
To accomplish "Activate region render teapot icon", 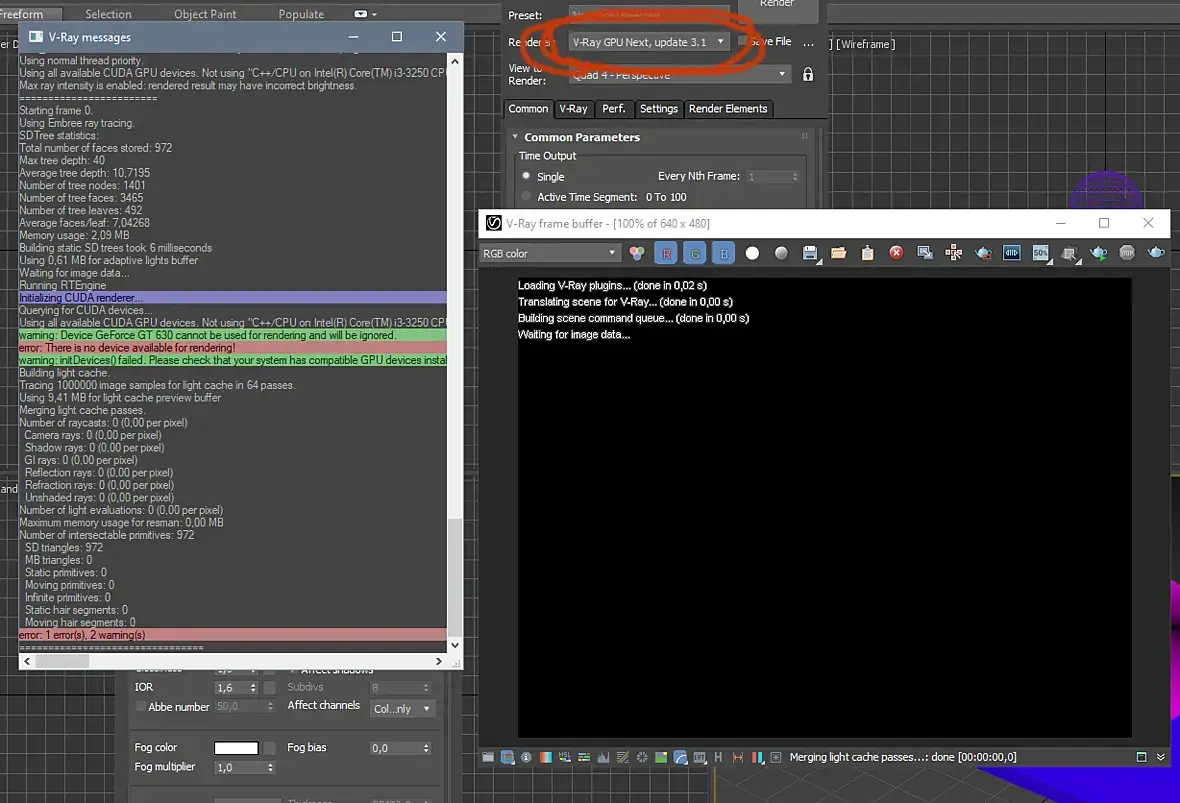I will point(983,254).
